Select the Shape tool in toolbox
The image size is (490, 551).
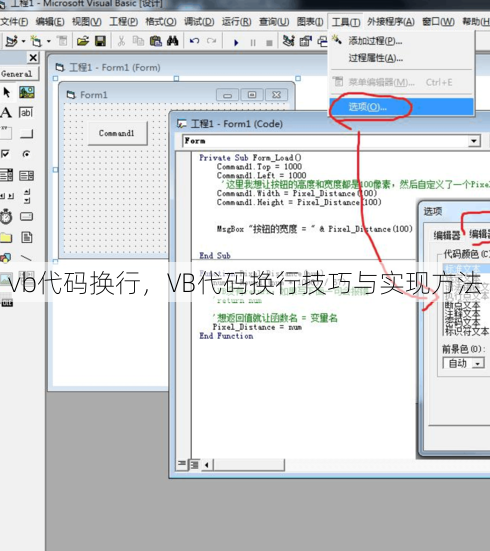(x=6, y=258)
